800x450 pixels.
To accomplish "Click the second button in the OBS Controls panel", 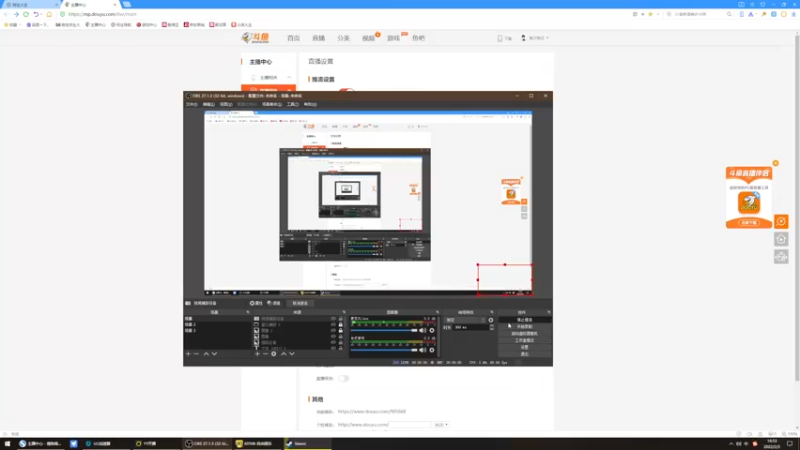I will pyautogui.click(x=524, y=327).
